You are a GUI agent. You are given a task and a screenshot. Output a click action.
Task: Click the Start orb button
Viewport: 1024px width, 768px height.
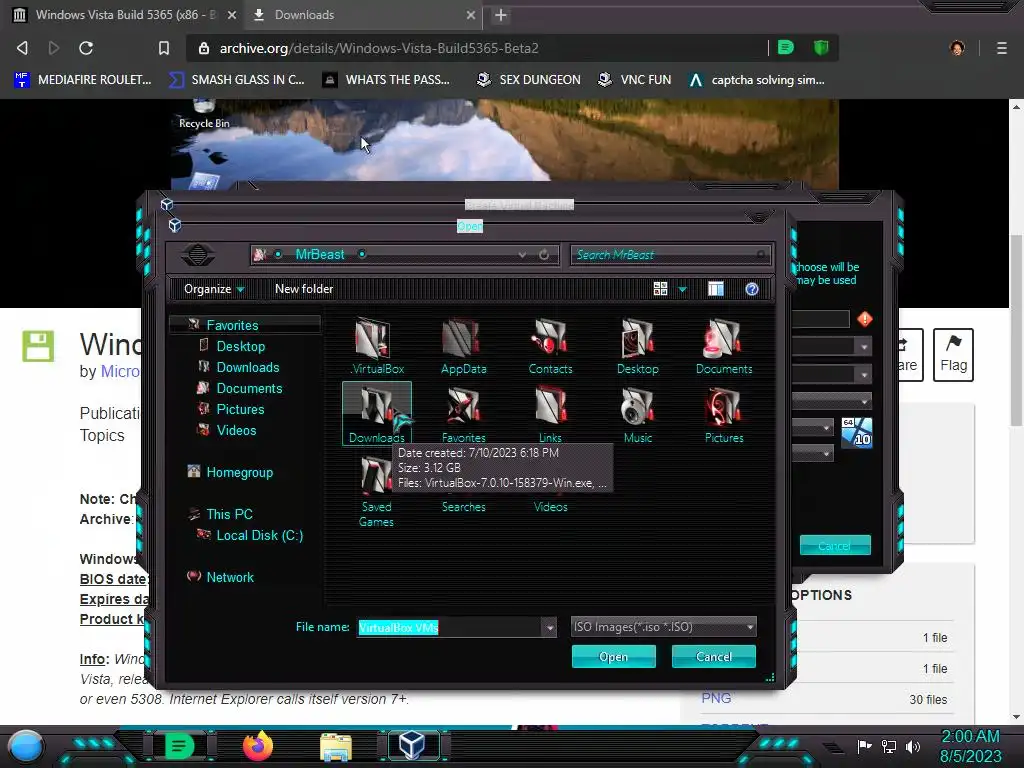(26, 746)
